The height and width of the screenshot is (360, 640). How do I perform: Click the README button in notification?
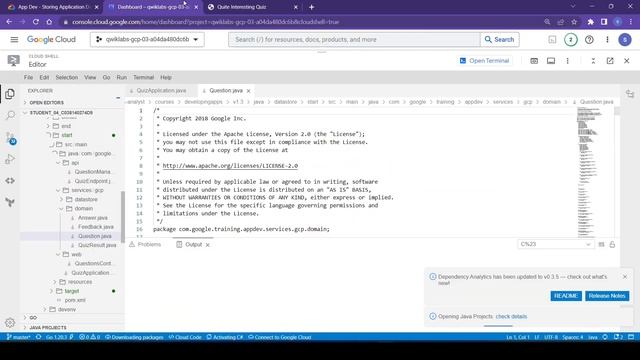click(x=566, y=296)
